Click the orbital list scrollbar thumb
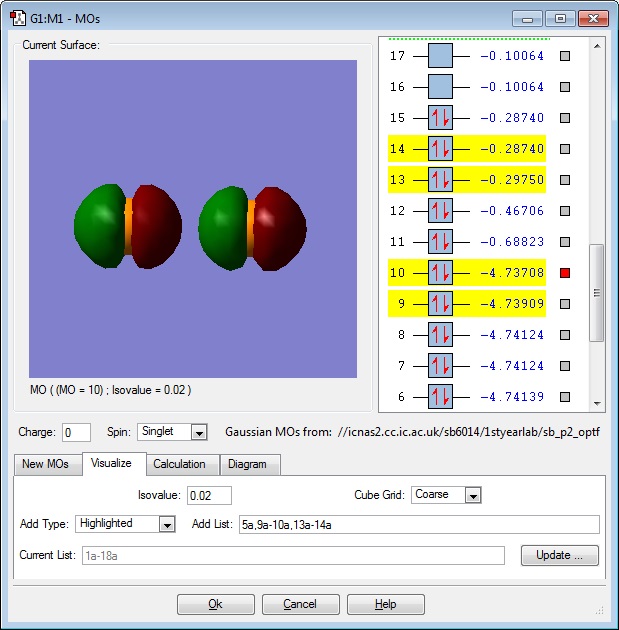The width and height of the screenshot is (619, 630). 597,293
